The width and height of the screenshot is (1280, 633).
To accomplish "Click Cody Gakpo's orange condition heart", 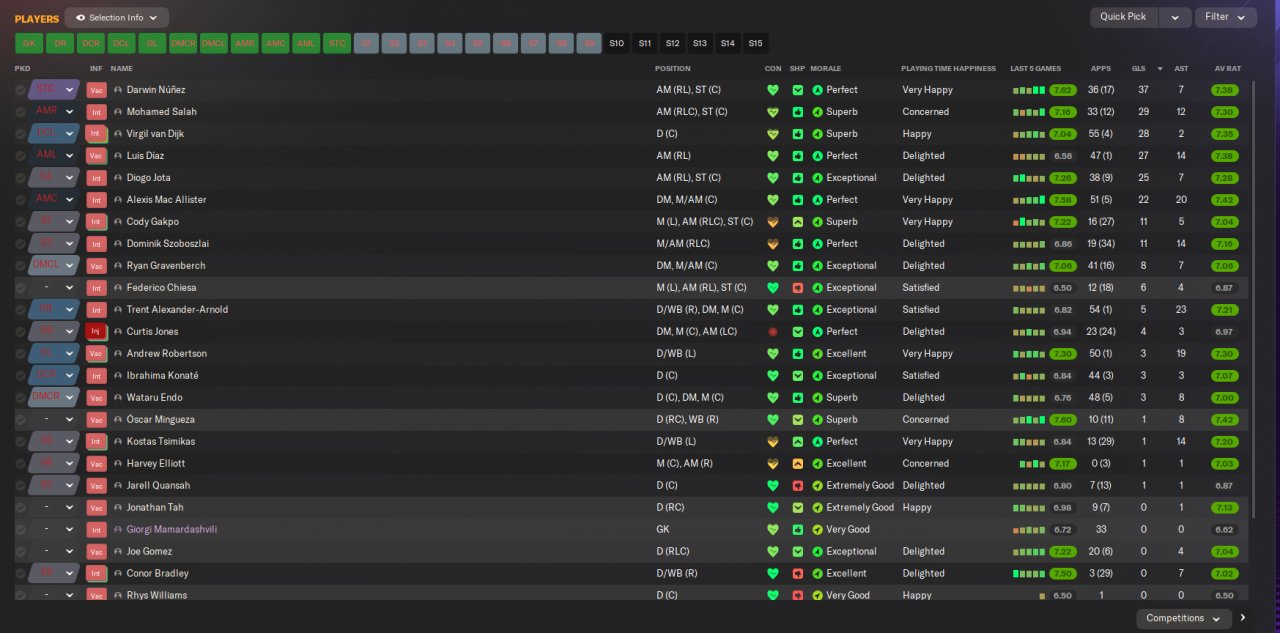I will pos(772,222).
